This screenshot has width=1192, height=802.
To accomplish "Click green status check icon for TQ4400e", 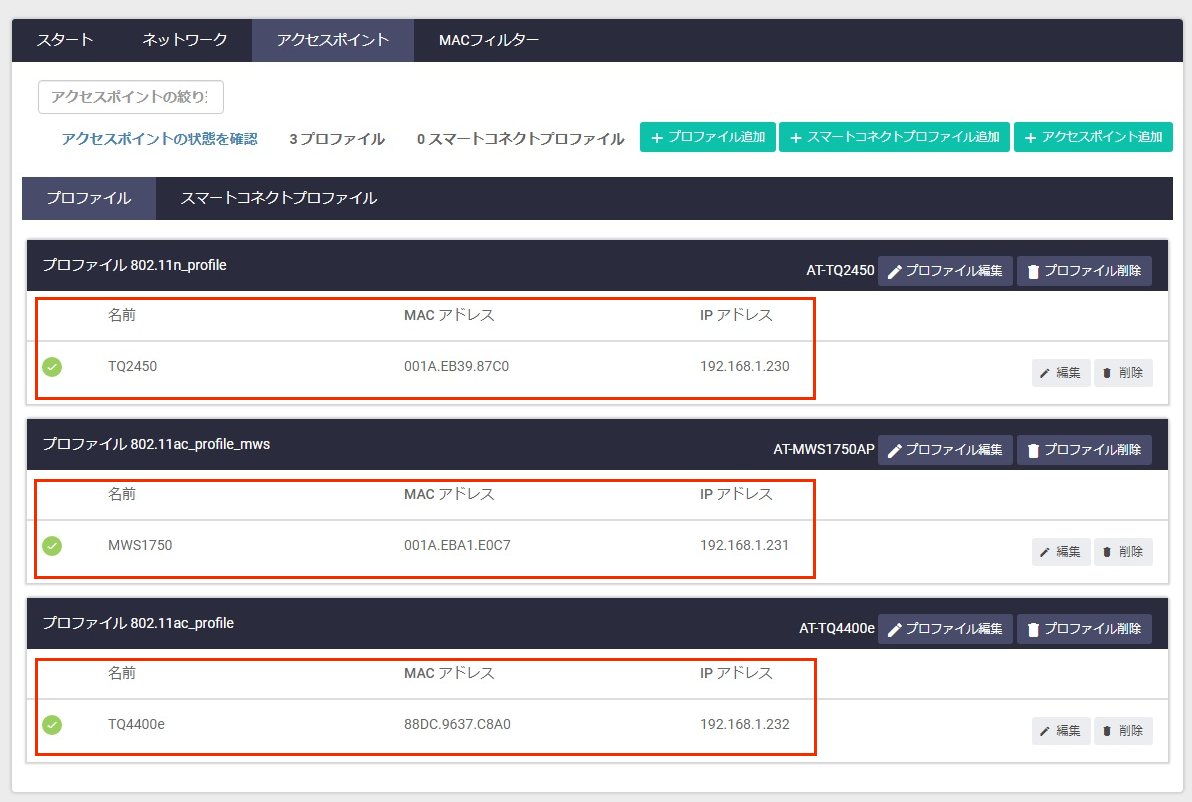I will click(52, 724).
